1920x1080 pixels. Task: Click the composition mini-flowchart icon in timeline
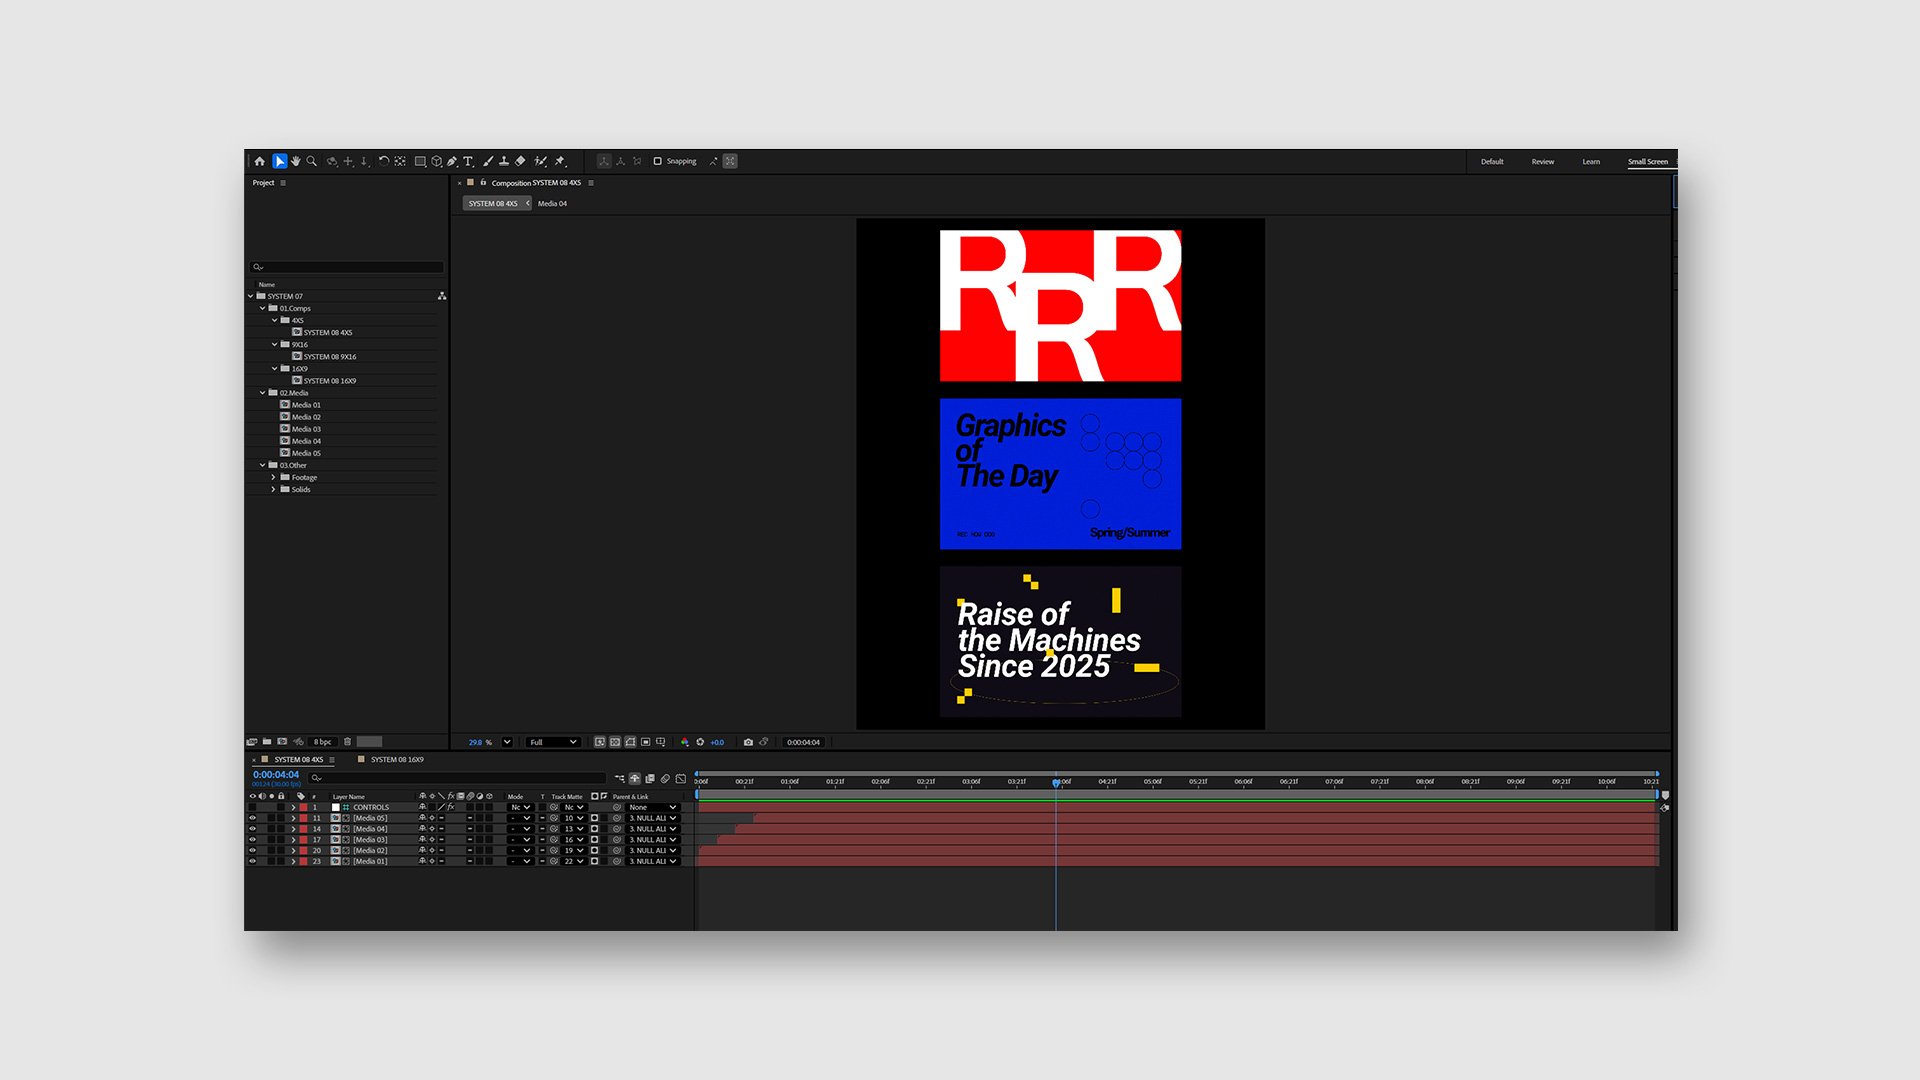click(619, 778)
